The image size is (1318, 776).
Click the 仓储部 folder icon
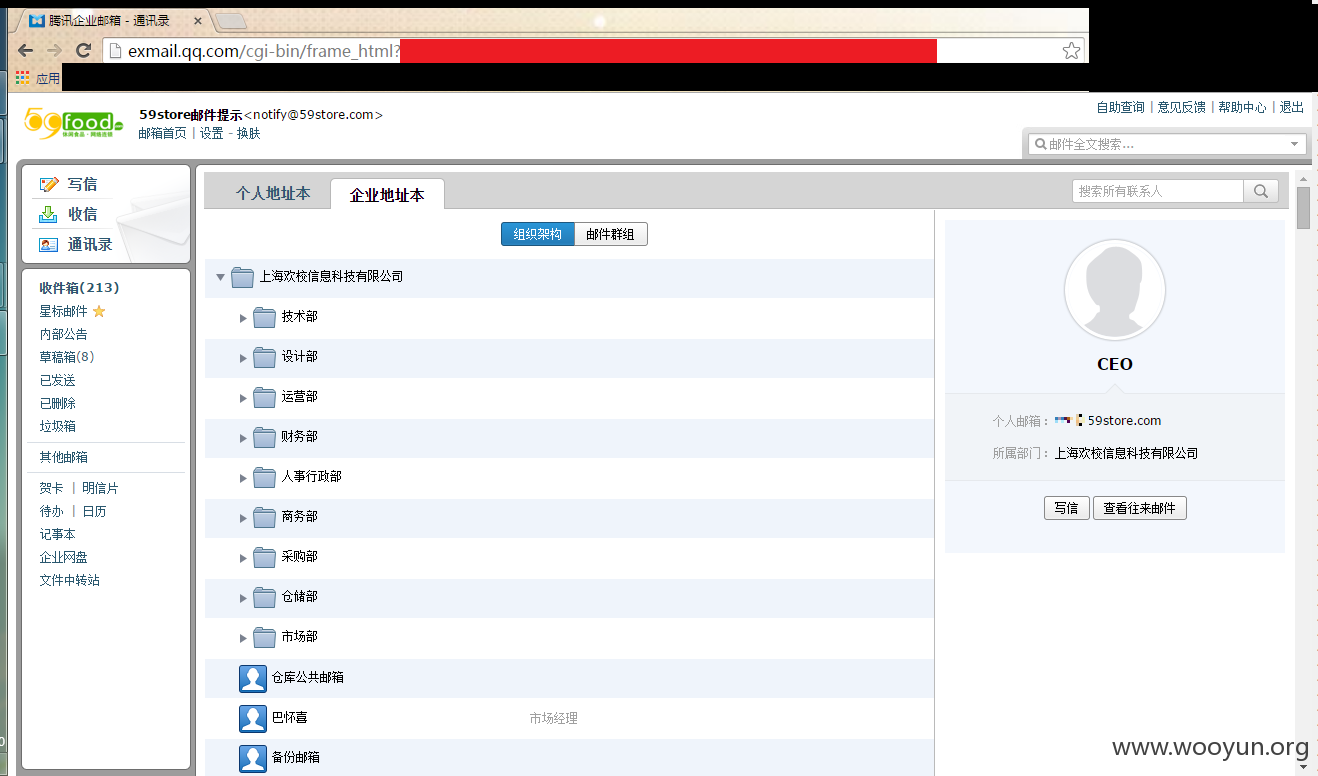click(264, 597)
